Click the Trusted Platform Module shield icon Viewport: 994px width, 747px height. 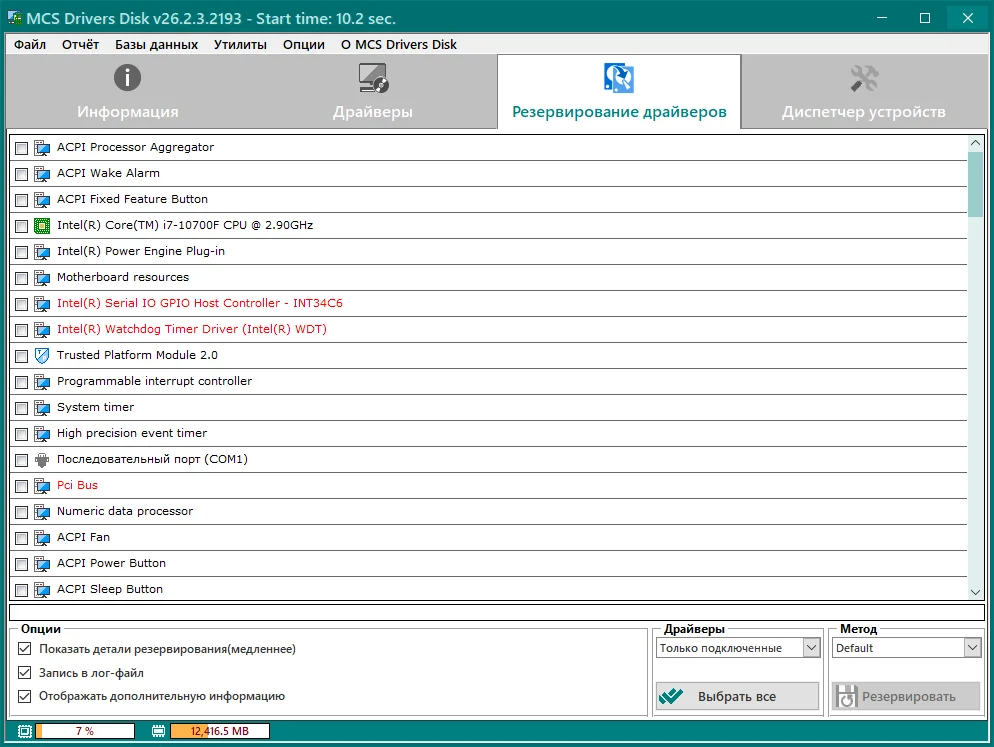(42, 355)
